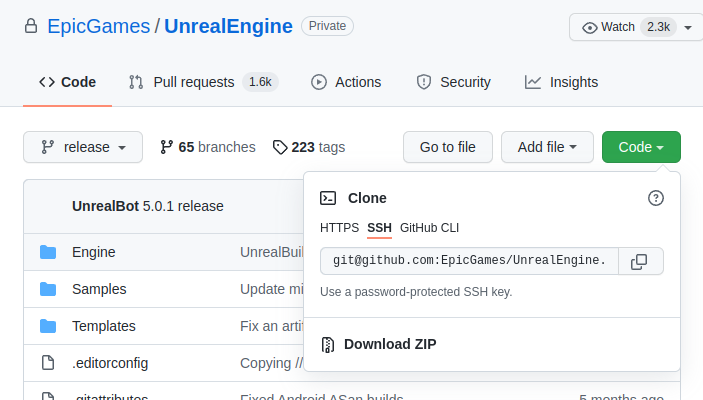
Task: Open the EpicGames organization link
Action: coord(99,26)
